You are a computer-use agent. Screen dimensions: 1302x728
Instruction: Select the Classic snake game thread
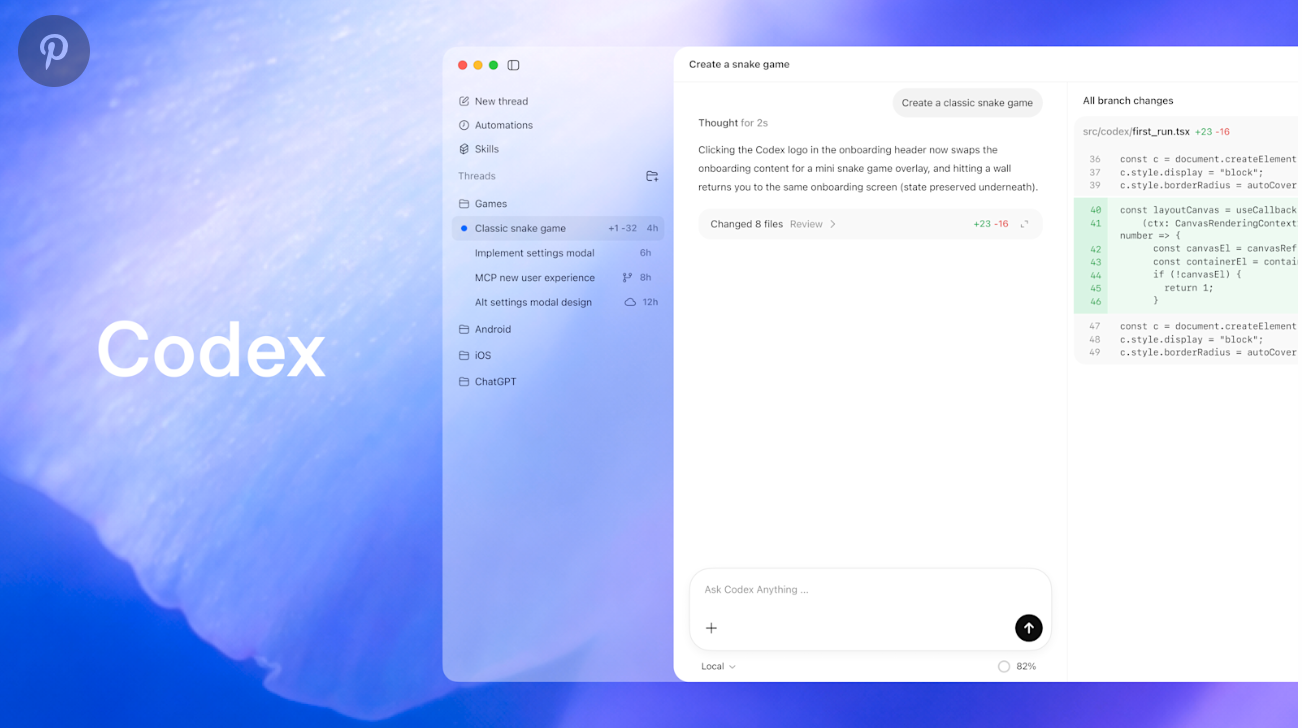pyautogui.click(x=520, y=228)
